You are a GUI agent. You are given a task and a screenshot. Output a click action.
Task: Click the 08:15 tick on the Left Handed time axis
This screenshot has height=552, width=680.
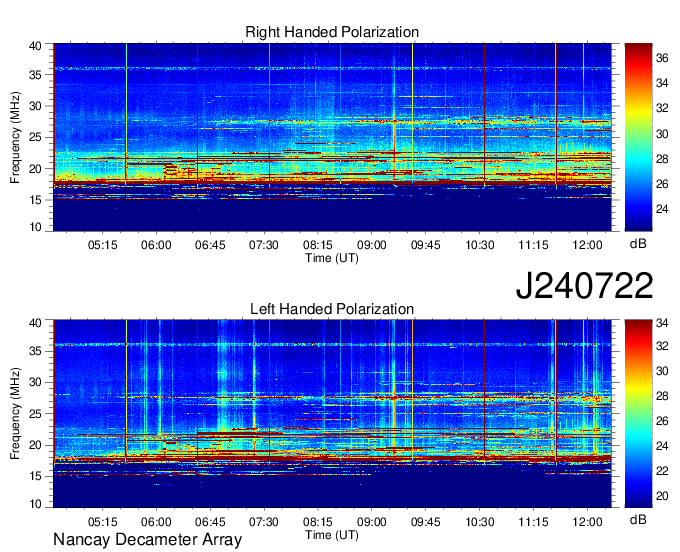pos(318,522)
